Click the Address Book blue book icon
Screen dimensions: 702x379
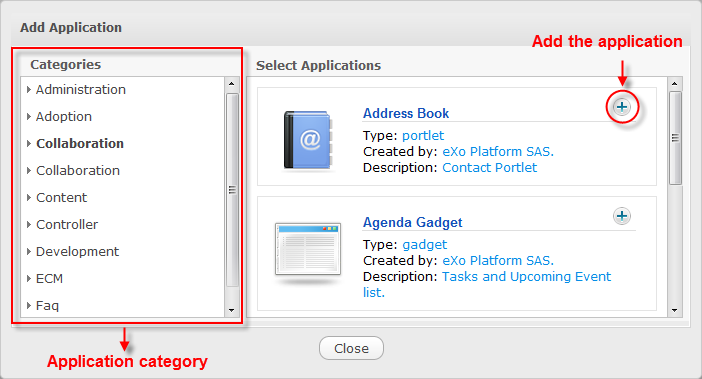pyautogui.click(x=308, y=140)
